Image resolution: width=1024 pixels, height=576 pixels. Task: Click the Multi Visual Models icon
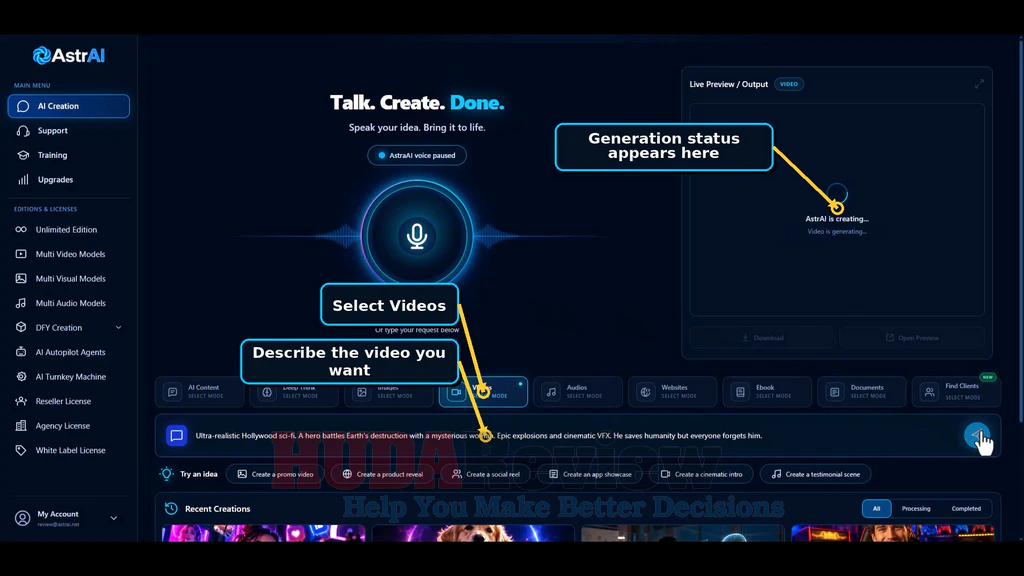click(21, 278)
